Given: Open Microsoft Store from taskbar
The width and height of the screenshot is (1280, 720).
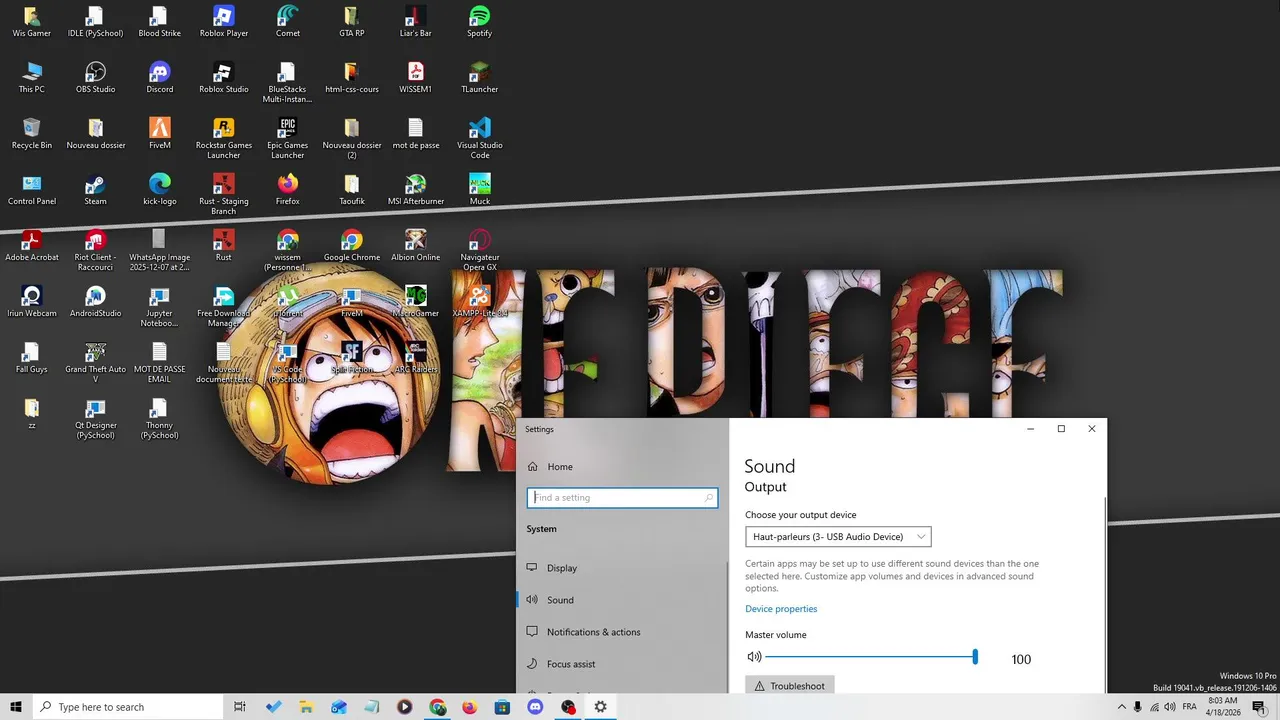Looking at the screenshot, I should tap(502, 707).
